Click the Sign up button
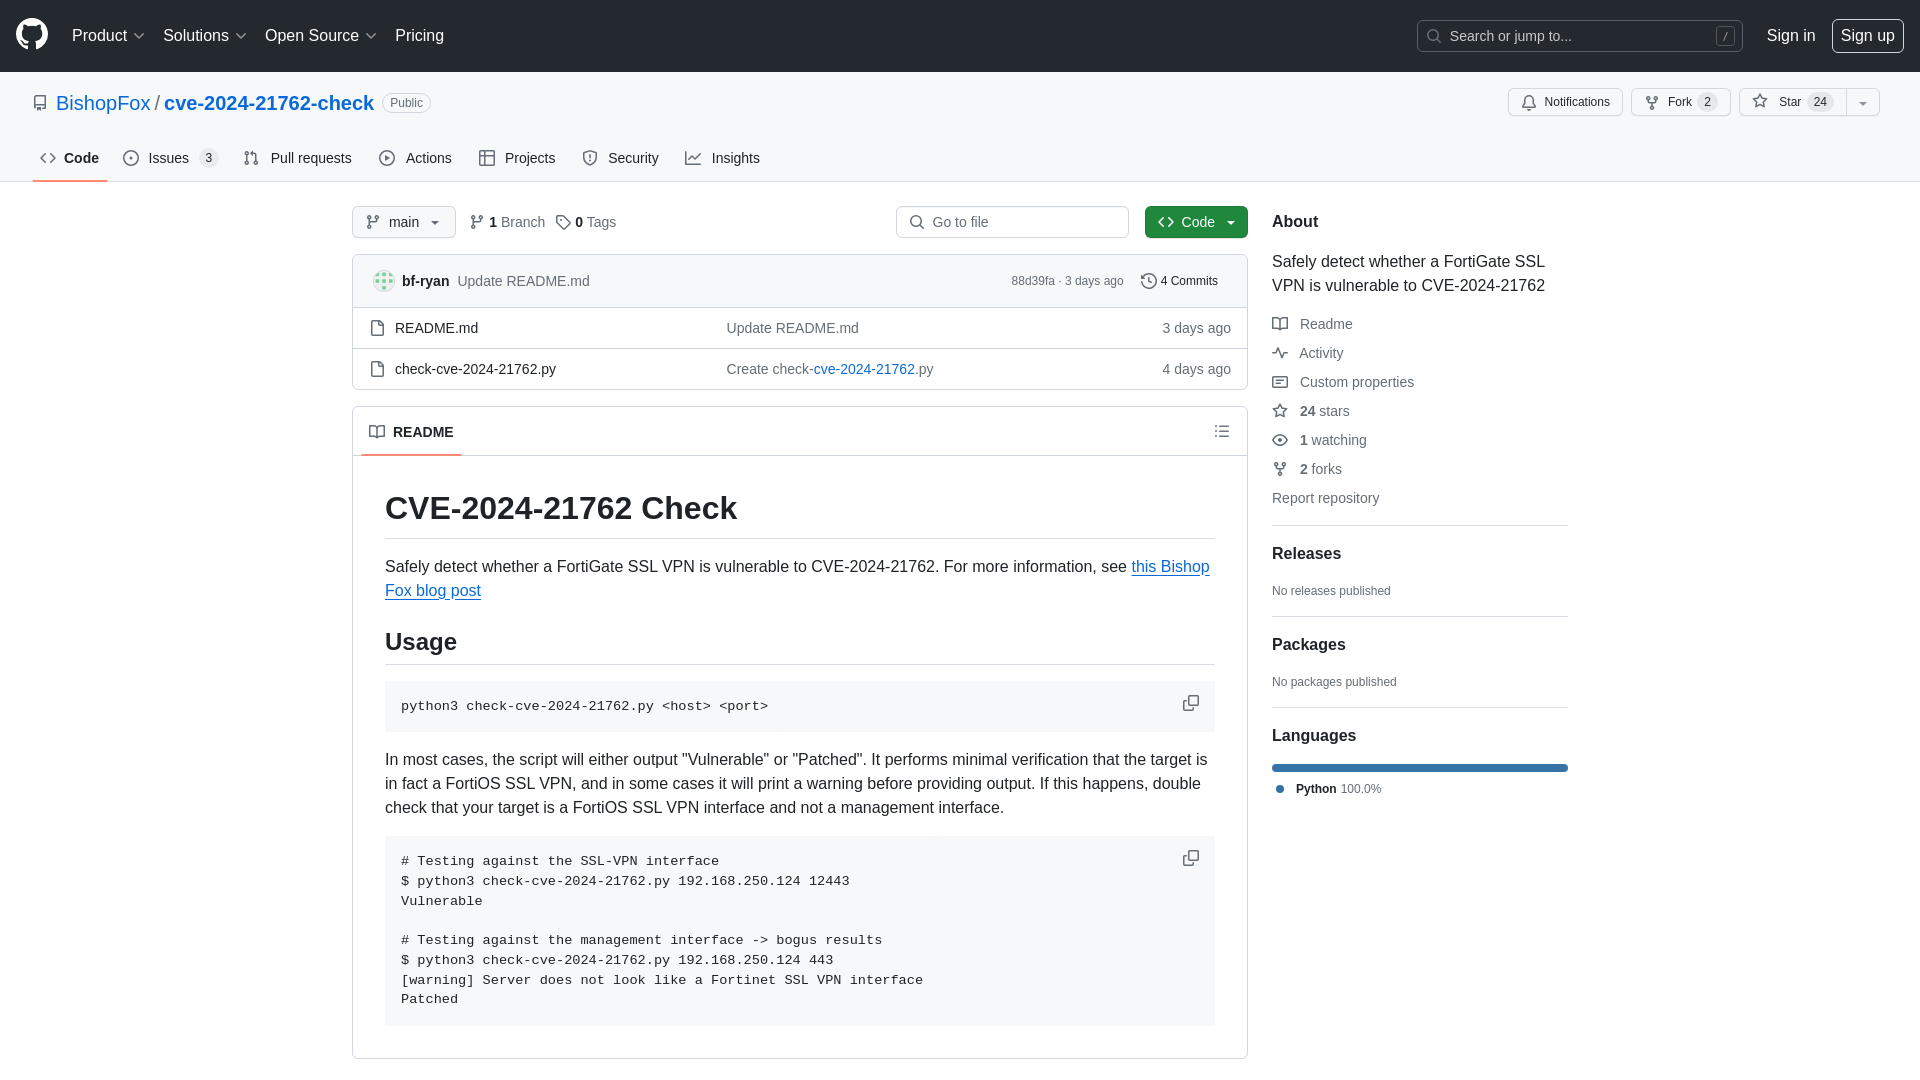This screenshot has width=1920, height=1080. coord(1868,36)
